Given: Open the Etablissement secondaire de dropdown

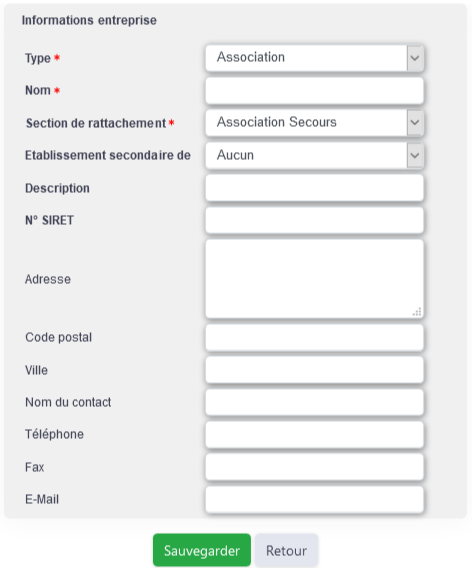Looking at the screenshot, I should coord(314,155).
